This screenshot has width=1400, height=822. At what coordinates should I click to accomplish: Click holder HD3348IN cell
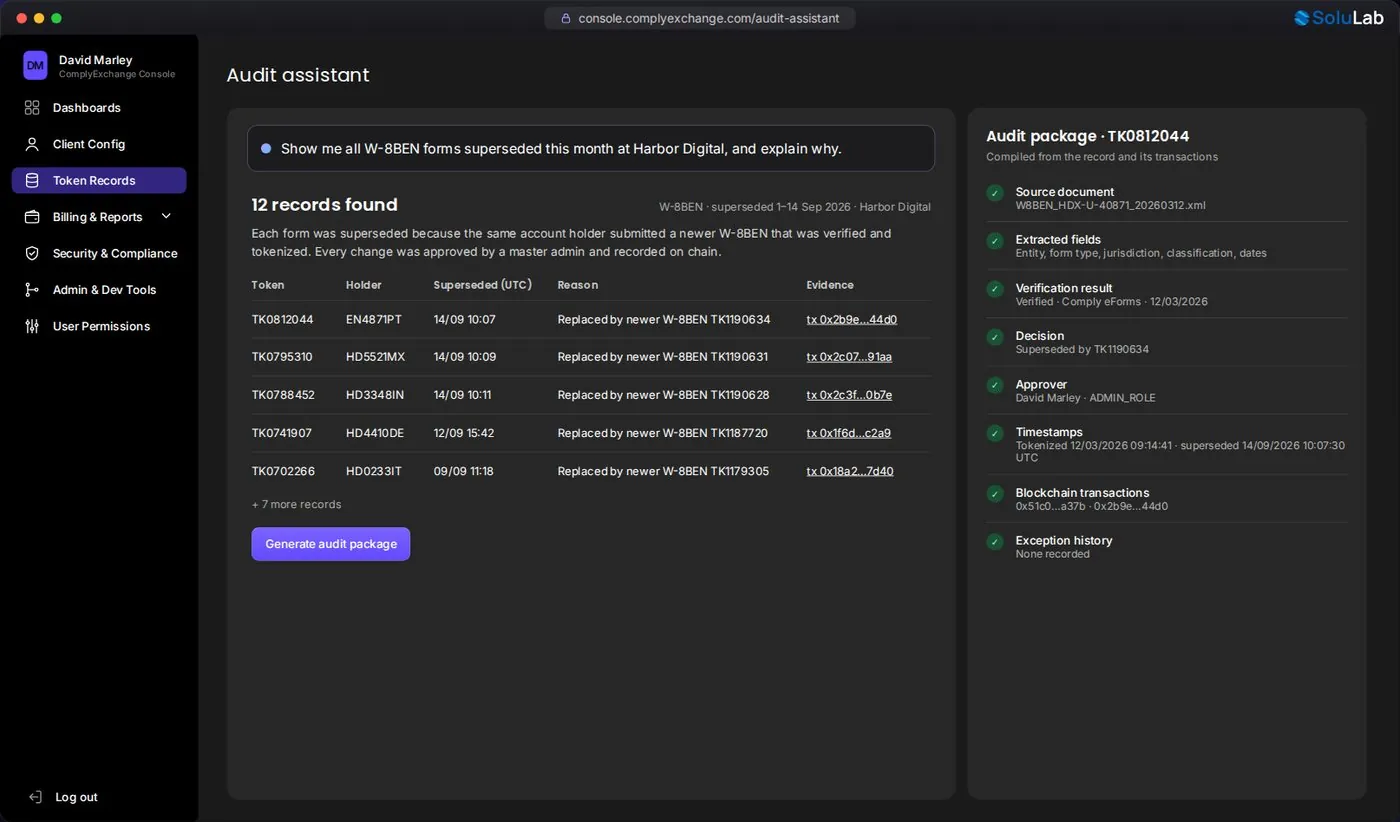coord(375,395)
